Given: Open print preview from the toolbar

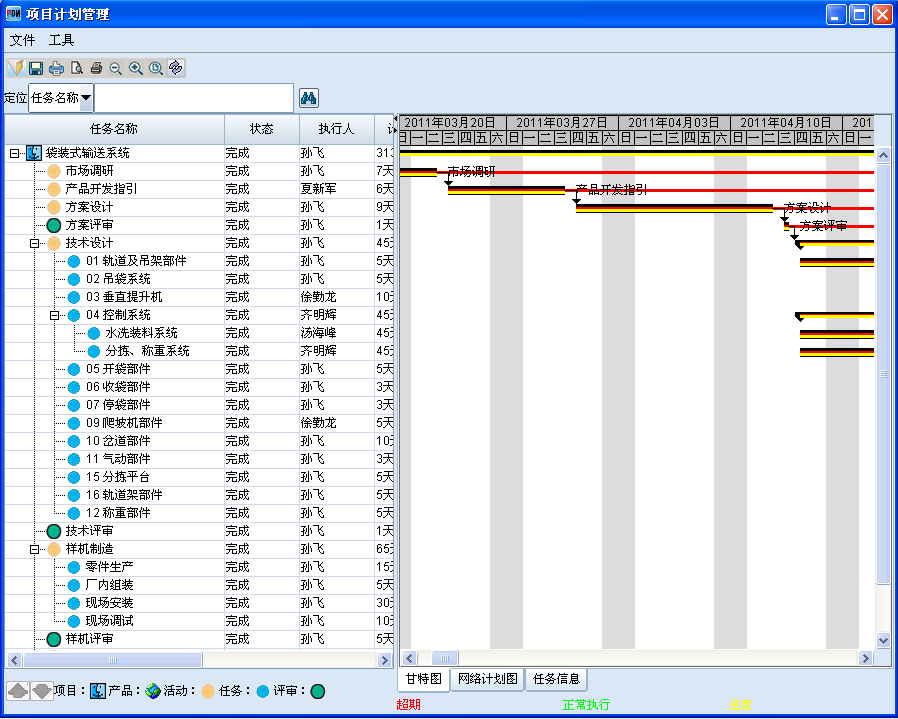Looking at the screenshot, I should click(x=76, y=68).
